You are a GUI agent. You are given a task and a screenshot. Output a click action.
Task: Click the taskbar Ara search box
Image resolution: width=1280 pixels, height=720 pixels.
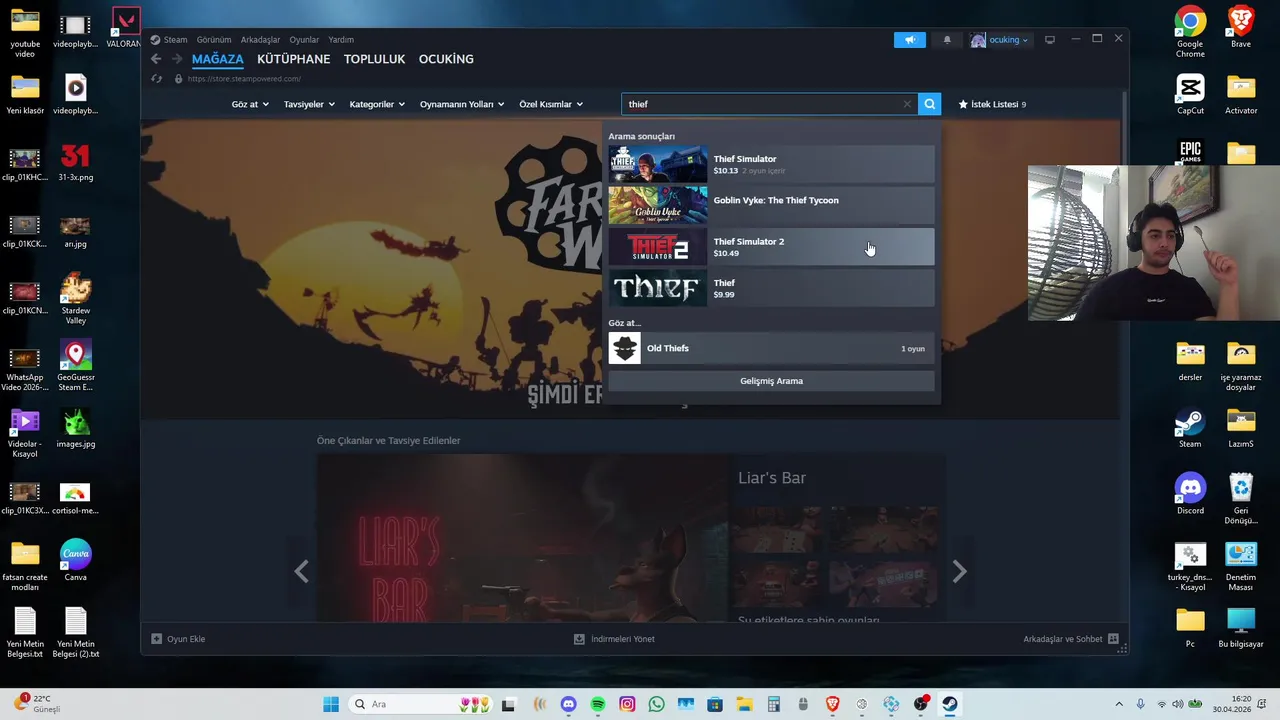422,704
